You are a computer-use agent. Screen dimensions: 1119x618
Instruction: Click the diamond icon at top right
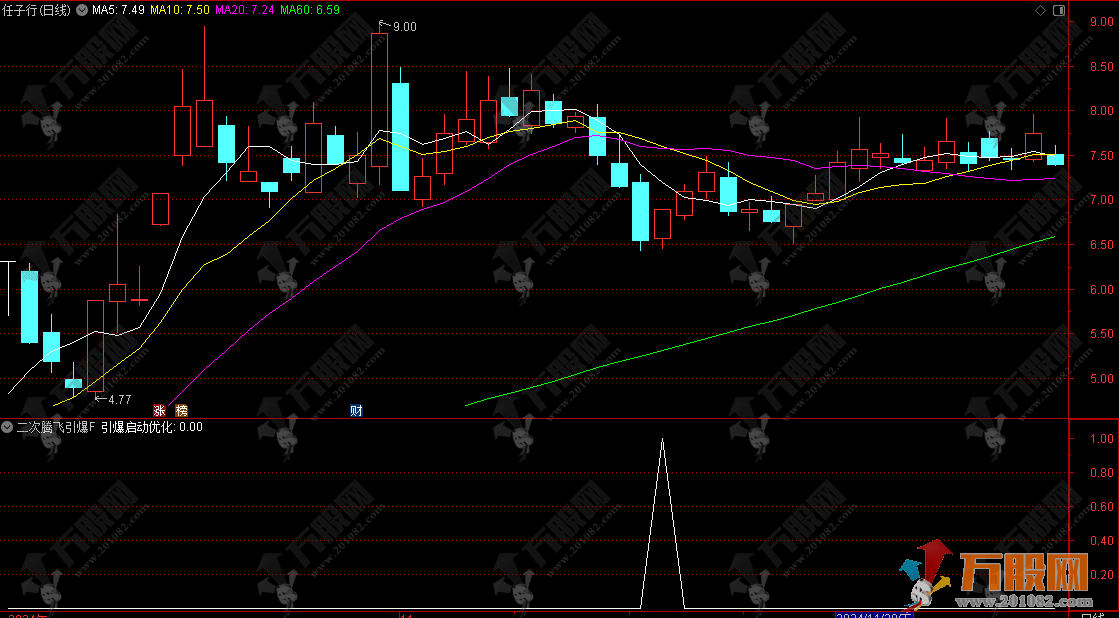pos(1040,10)
